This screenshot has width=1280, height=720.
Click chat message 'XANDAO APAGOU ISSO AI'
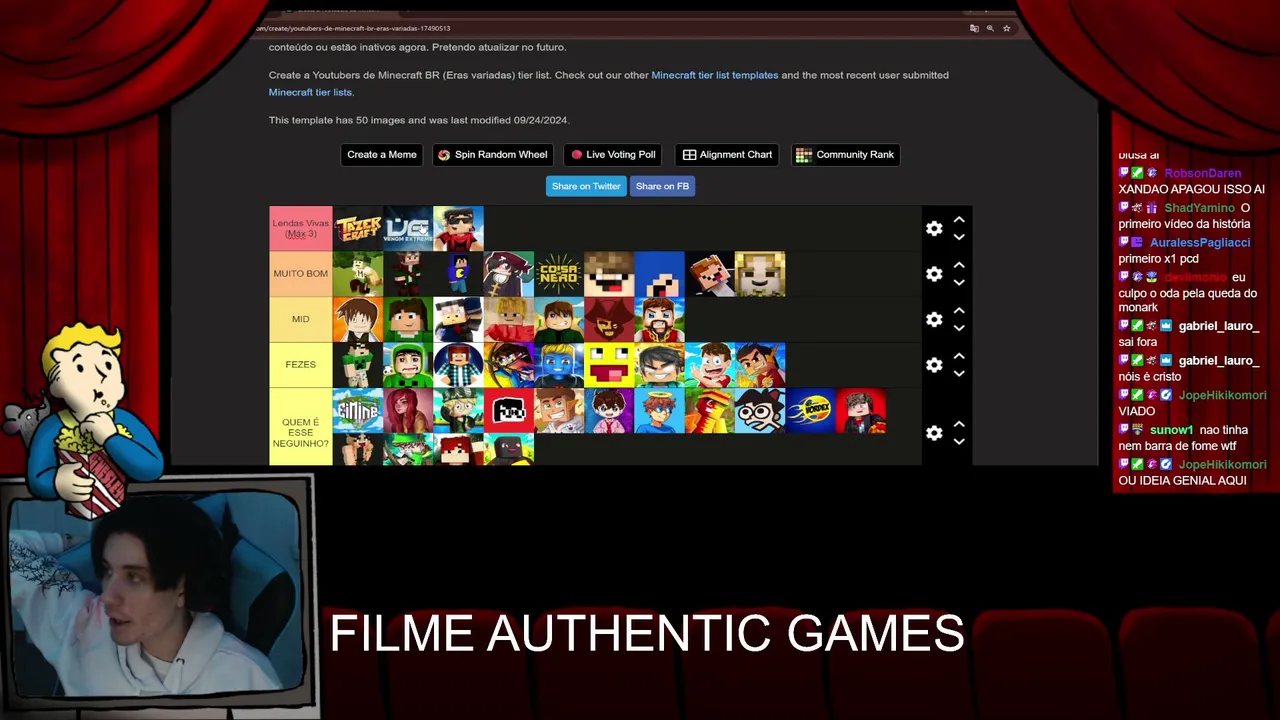pyautogui.click(x=1191, y=189)
